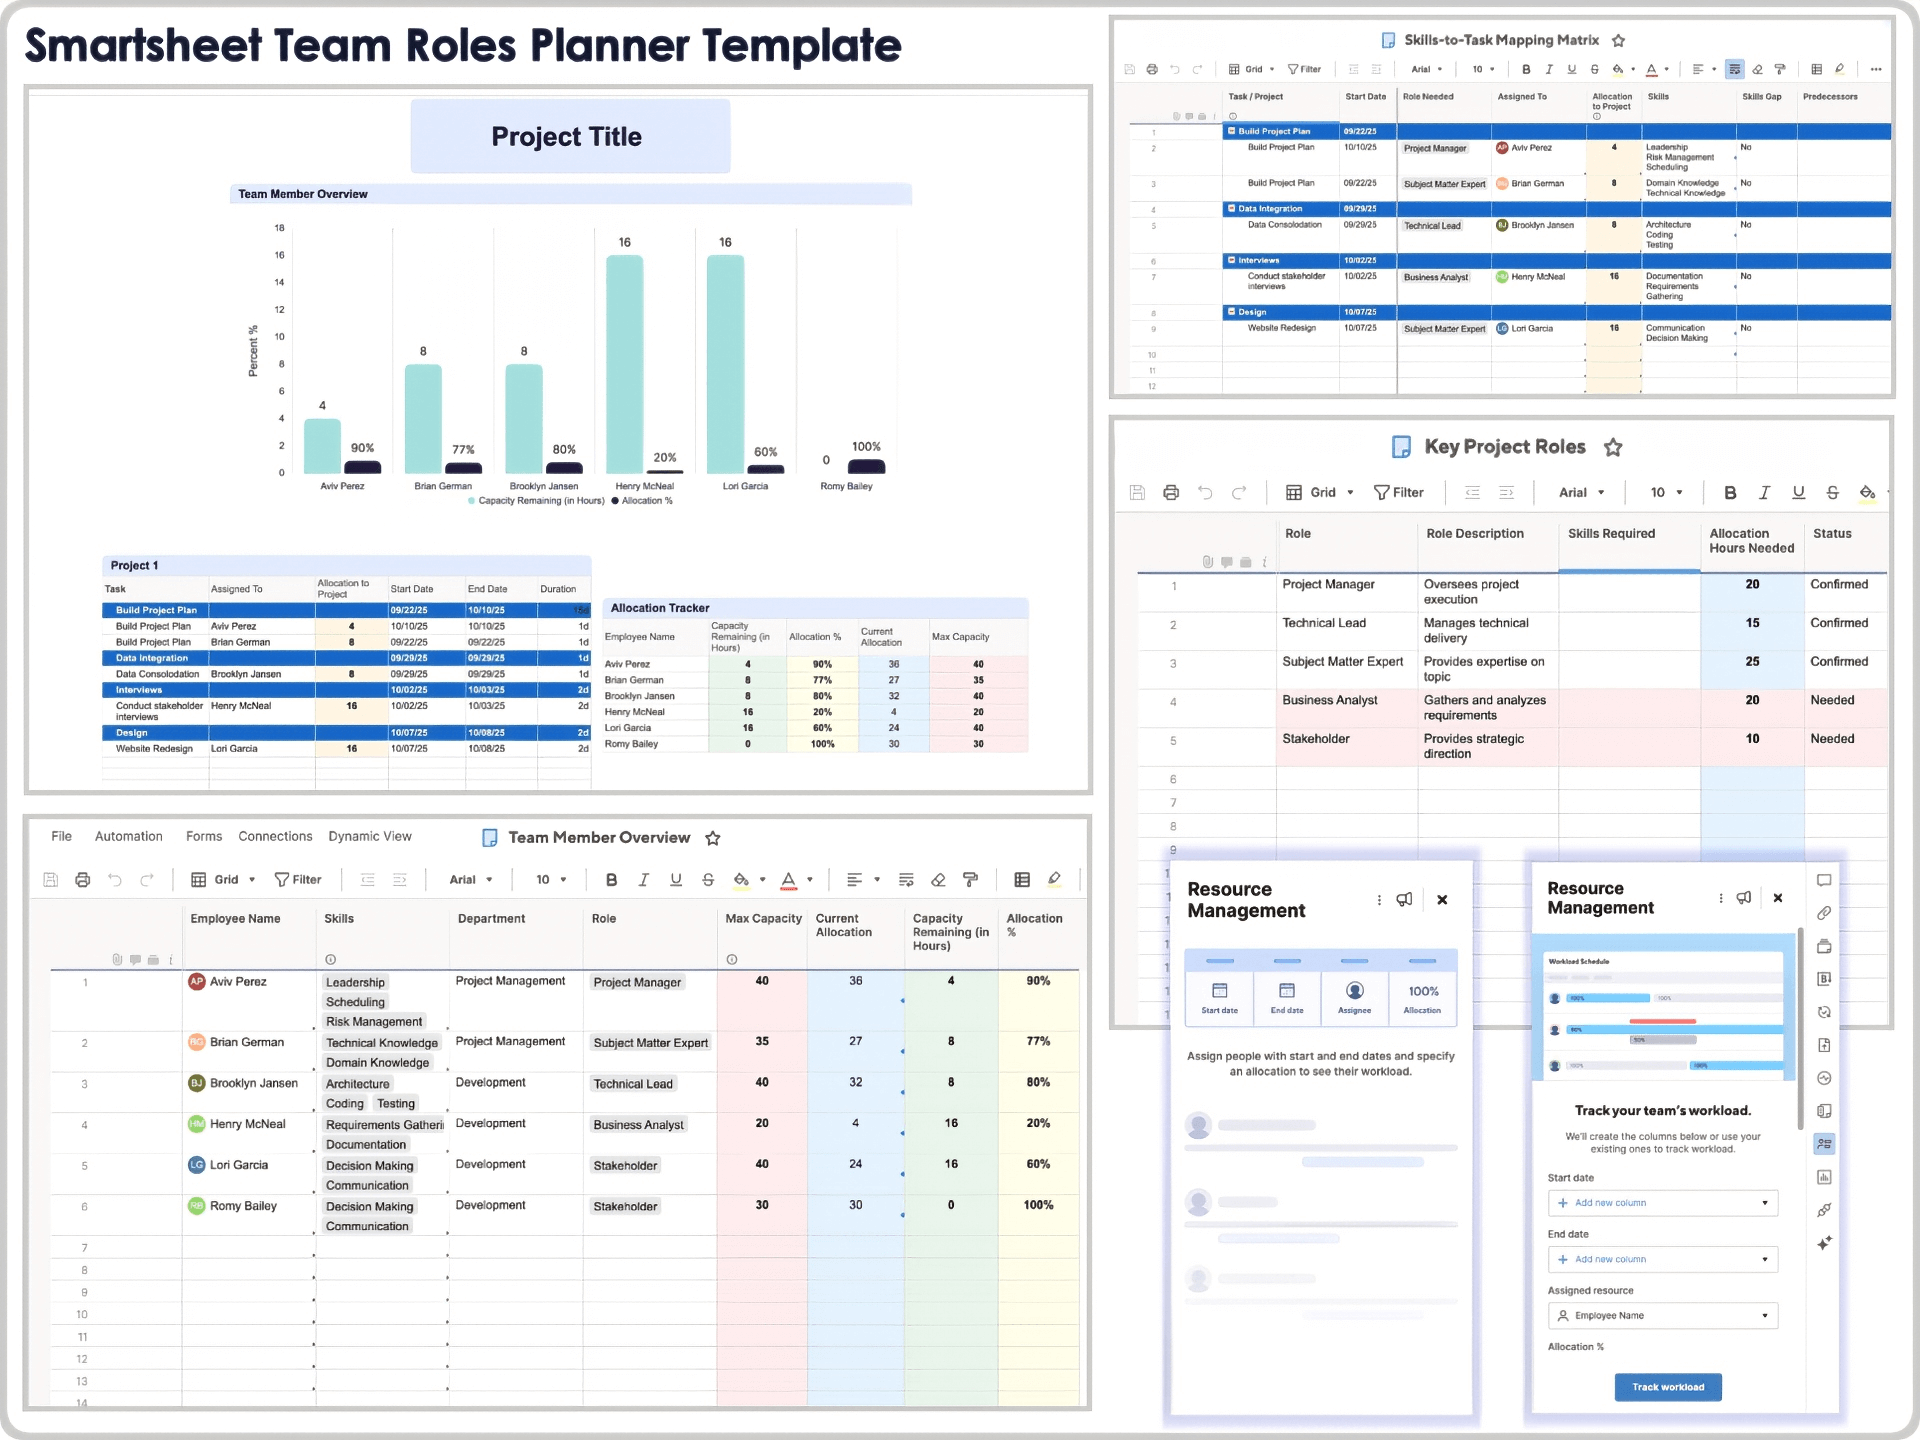Click the Print icon in the Team Member Overview toolbar
The width and height of the screenshot is (1920, 1440).
tap(82, 879)
